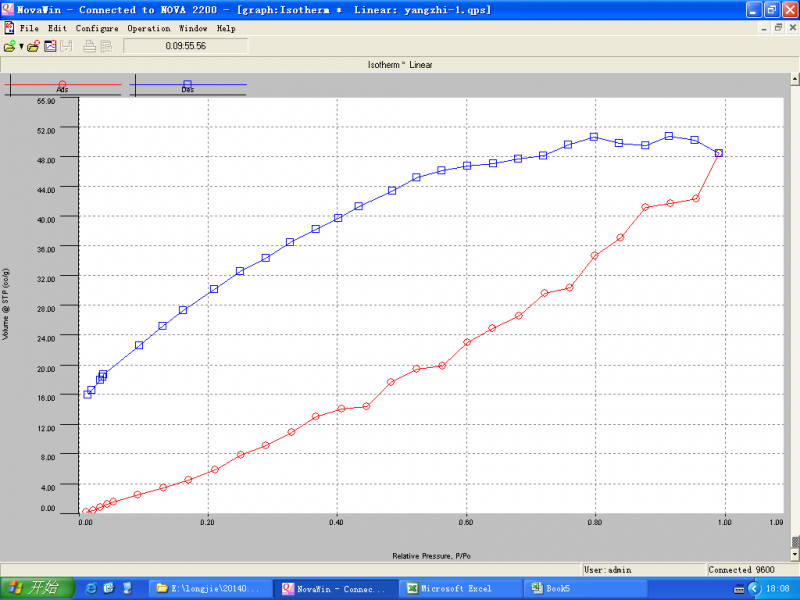Click the keyboard language tray icon
The width and height of the screenshot is (800, 600).
pos(738,589)
